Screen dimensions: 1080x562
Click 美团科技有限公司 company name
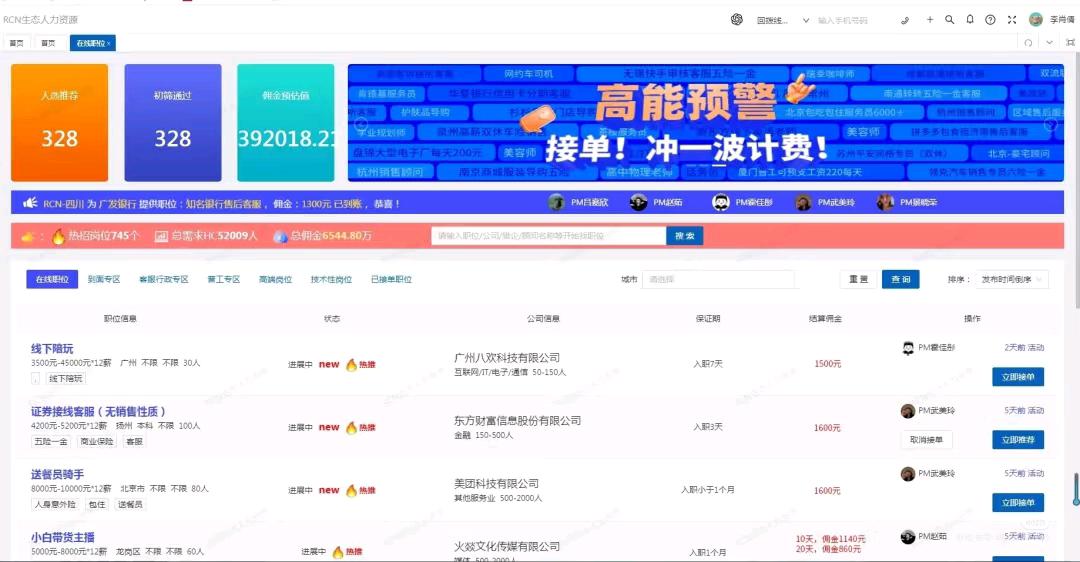click(x=496, y=483)
